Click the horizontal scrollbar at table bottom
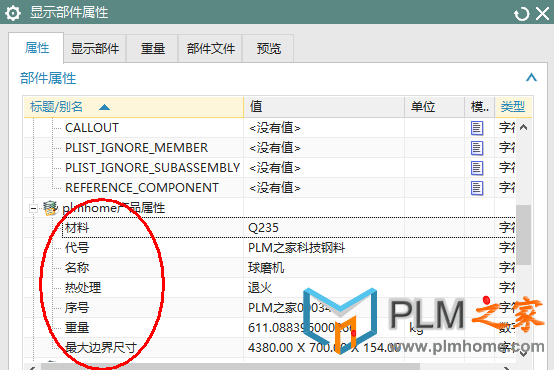This screenshot has width=554, height=370. (230, 367)
